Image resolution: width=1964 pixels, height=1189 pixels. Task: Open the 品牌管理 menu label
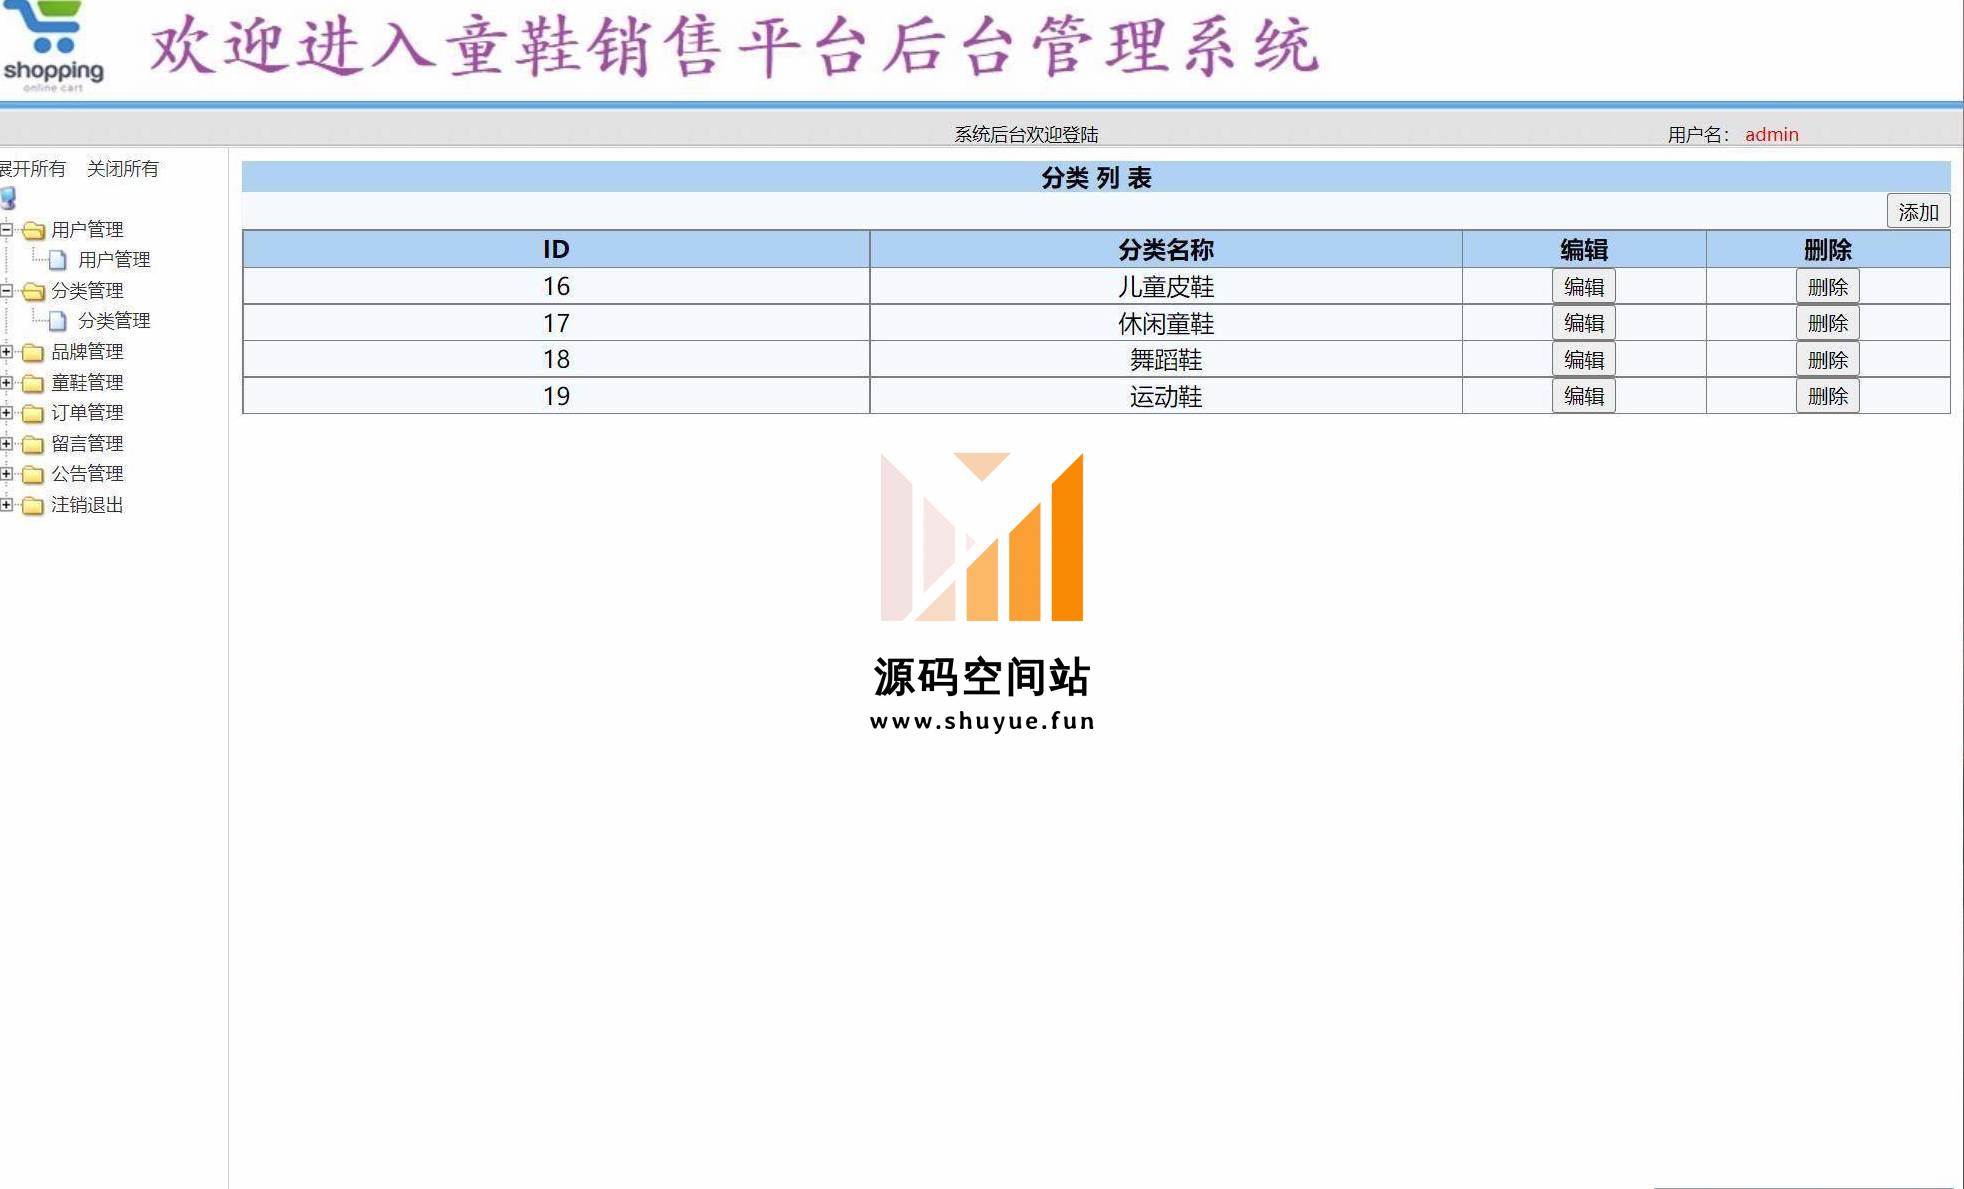click(x=87, y=352)
